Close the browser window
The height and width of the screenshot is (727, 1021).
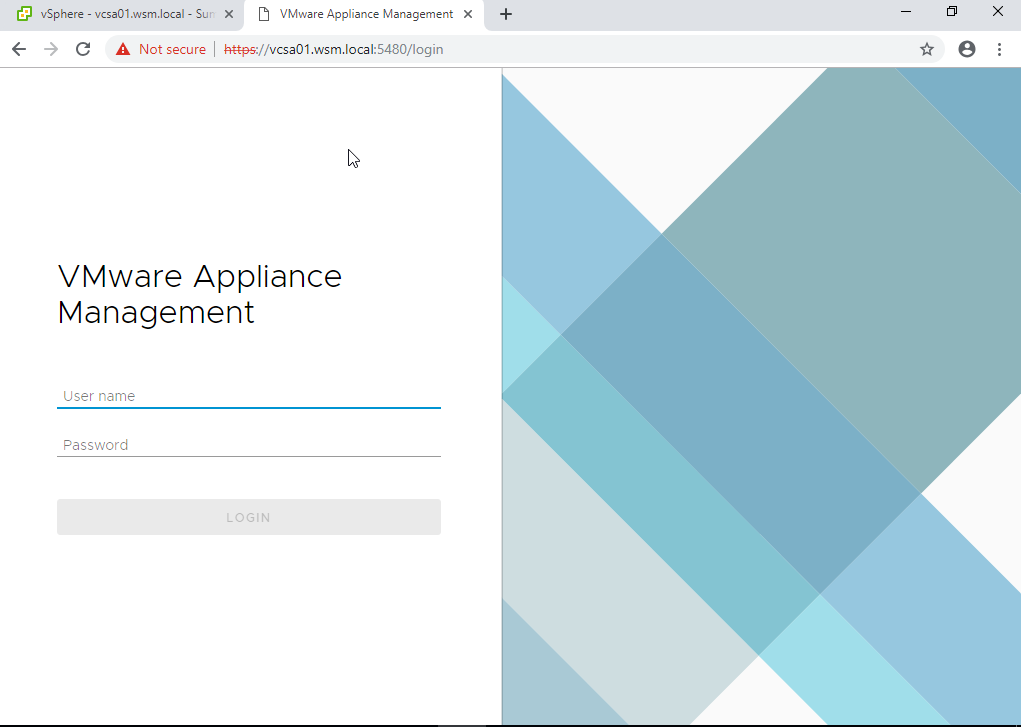[998, 12]
